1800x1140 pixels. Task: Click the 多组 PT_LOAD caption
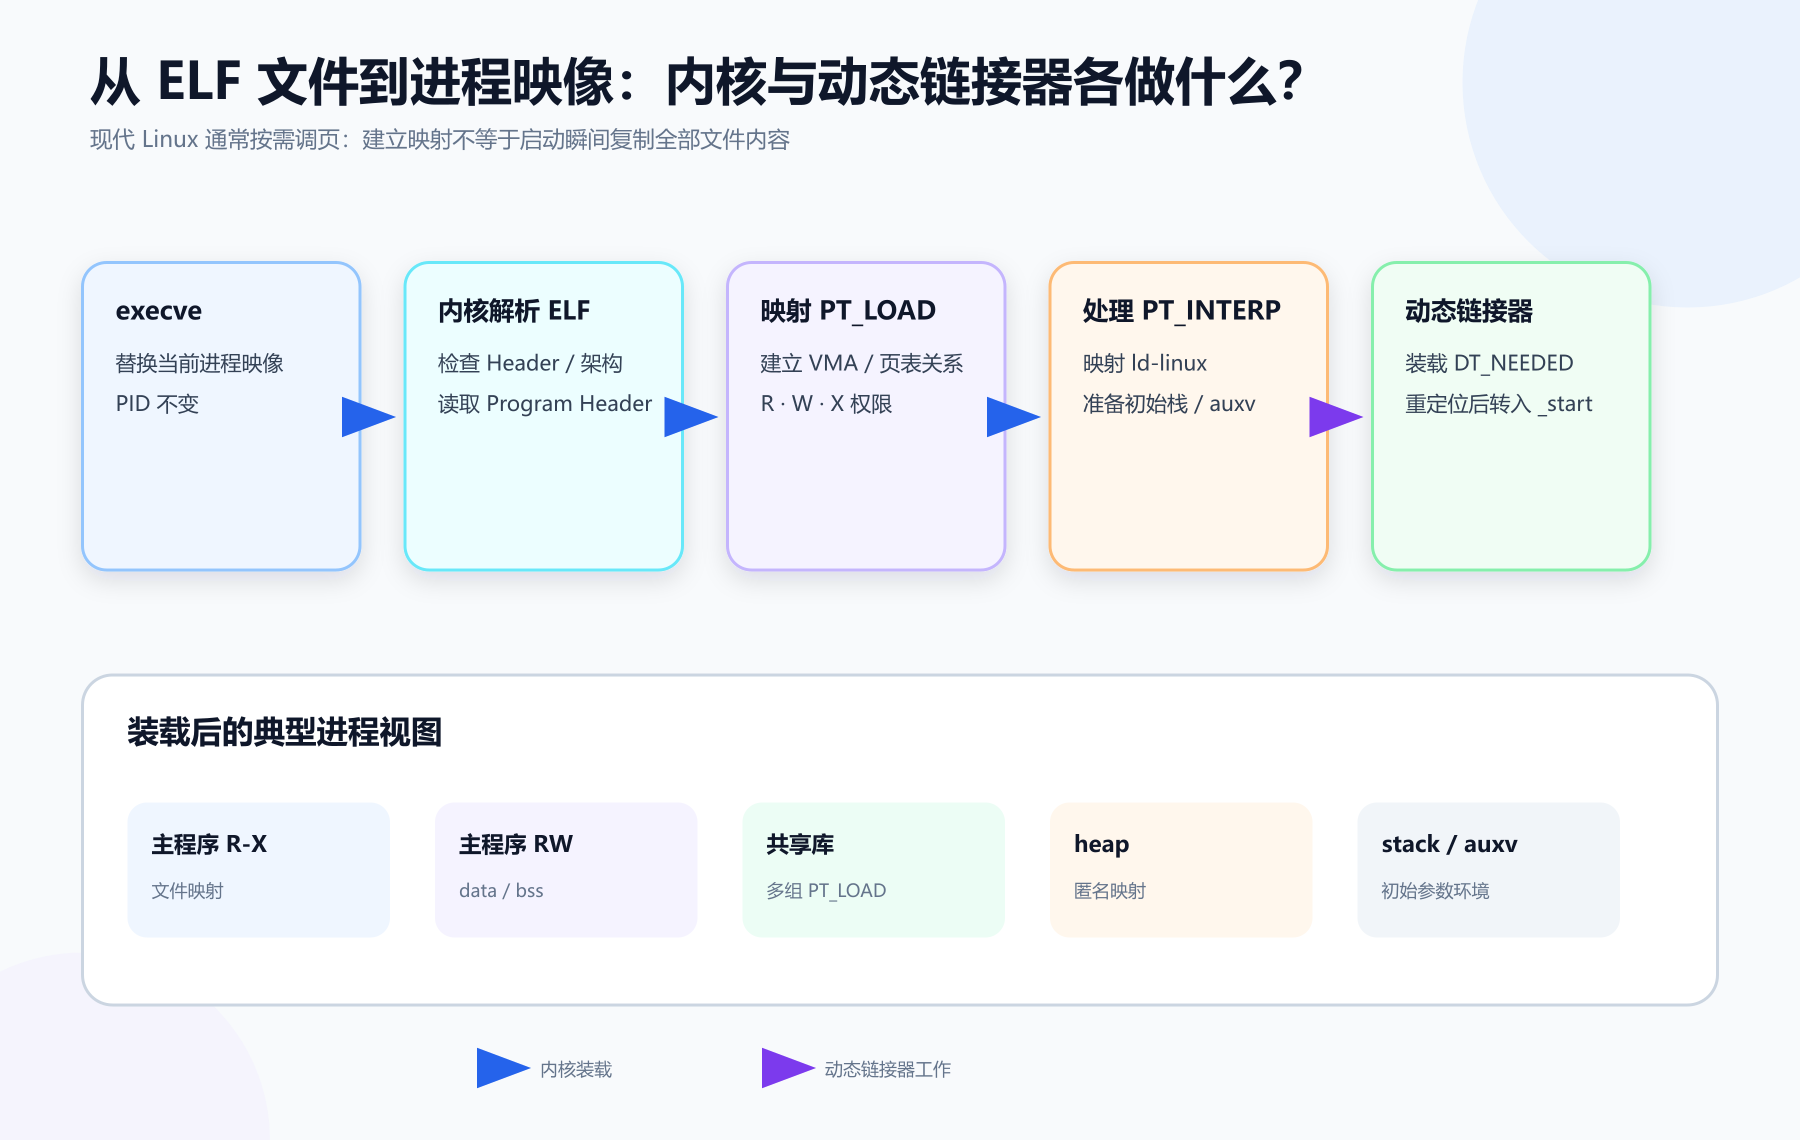[826, 891]
